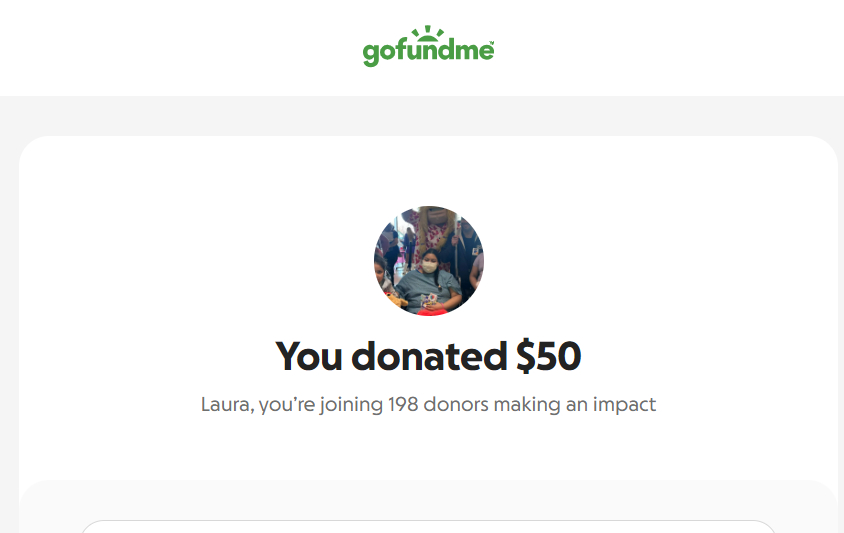Click the green sunburst above the gofundme wordmark

point(428,33)
